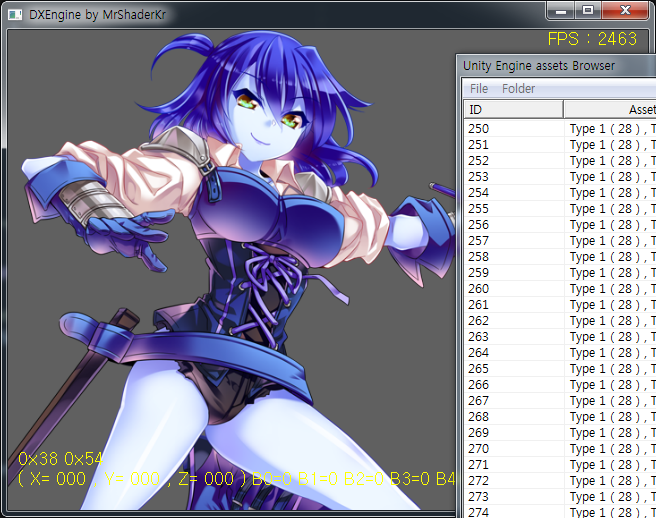Select asset row with ID 258
This screenshot has width=656, height=518.
560,256
